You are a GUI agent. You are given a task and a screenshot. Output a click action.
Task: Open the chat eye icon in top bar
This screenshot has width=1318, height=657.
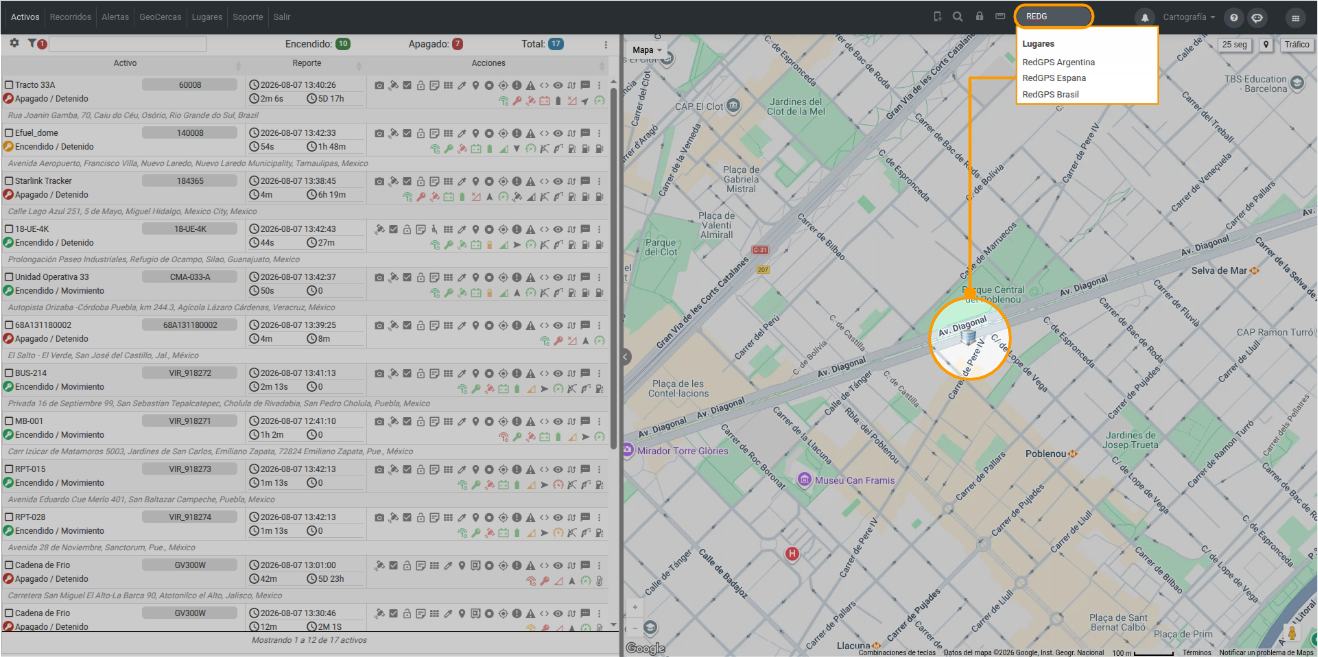[x=1257, y=17]
